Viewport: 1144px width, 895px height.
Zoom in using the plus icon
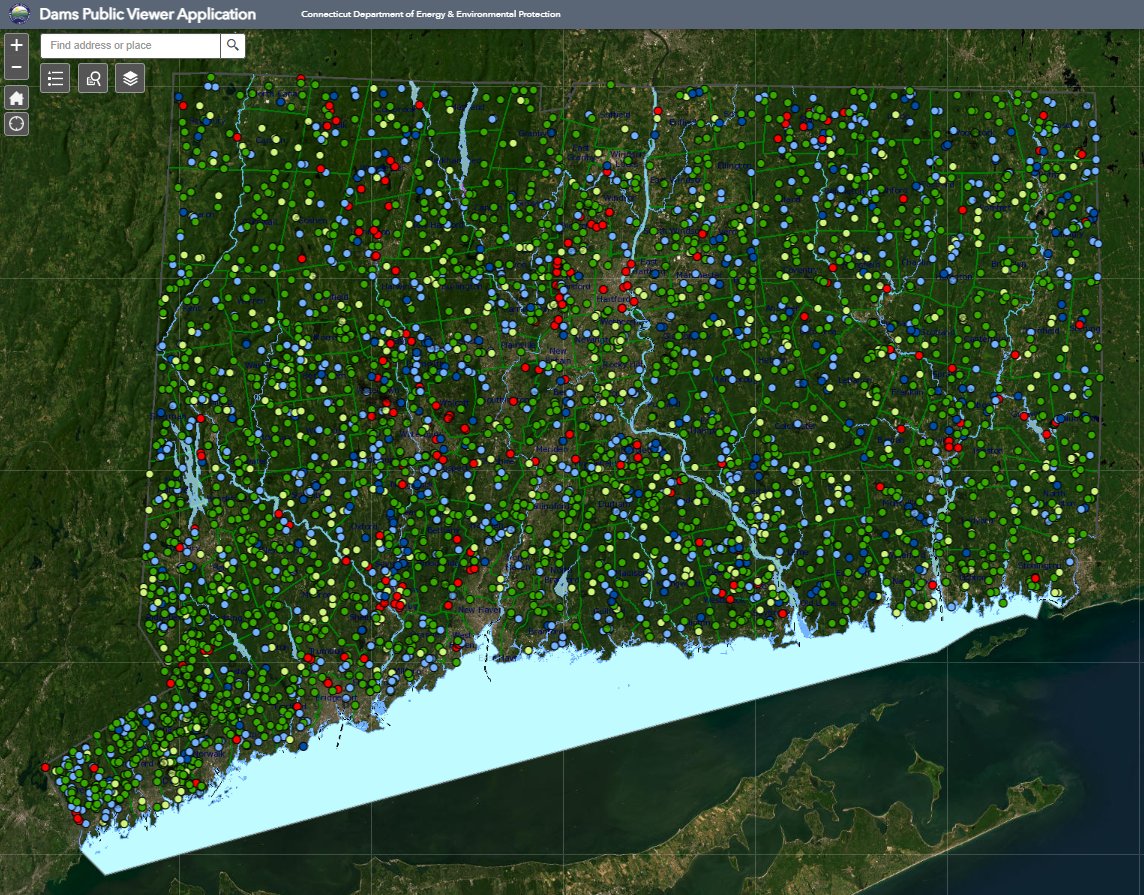point(16,45)
